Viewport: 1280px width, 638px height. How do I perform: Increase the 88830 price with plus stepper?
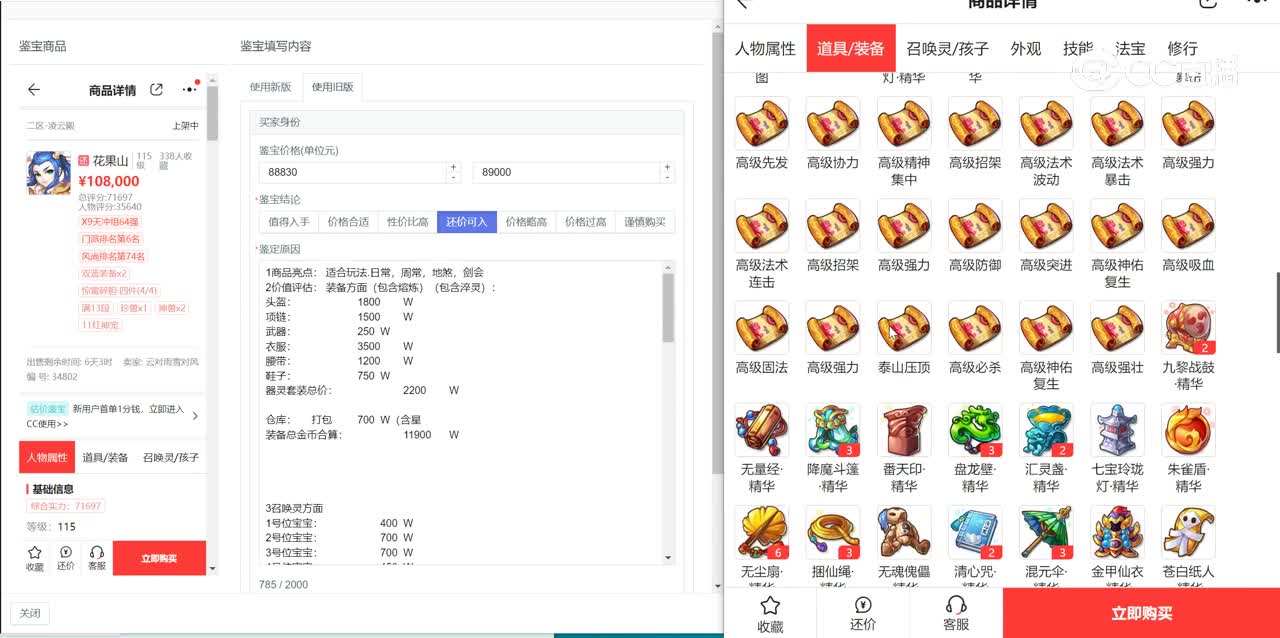[x=453, y=167]
